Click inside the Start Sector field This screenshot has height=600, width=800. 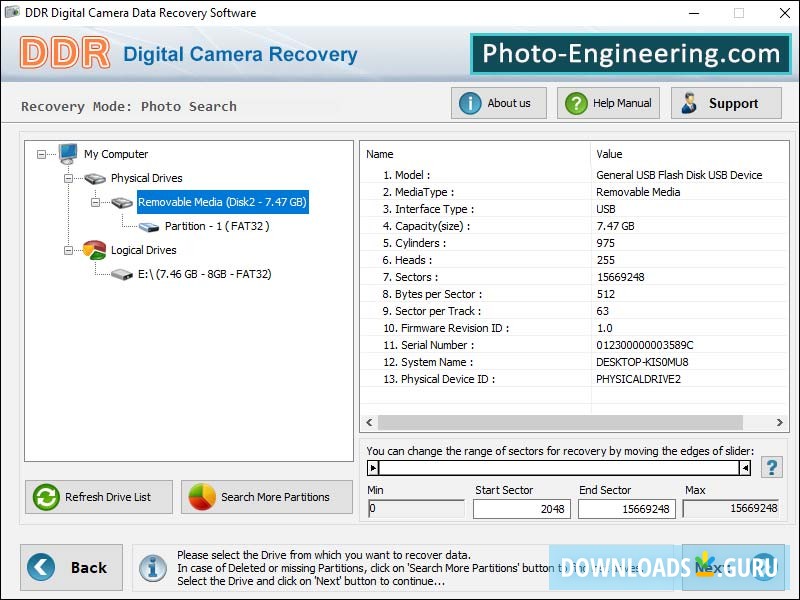click(x=520, y=509)
